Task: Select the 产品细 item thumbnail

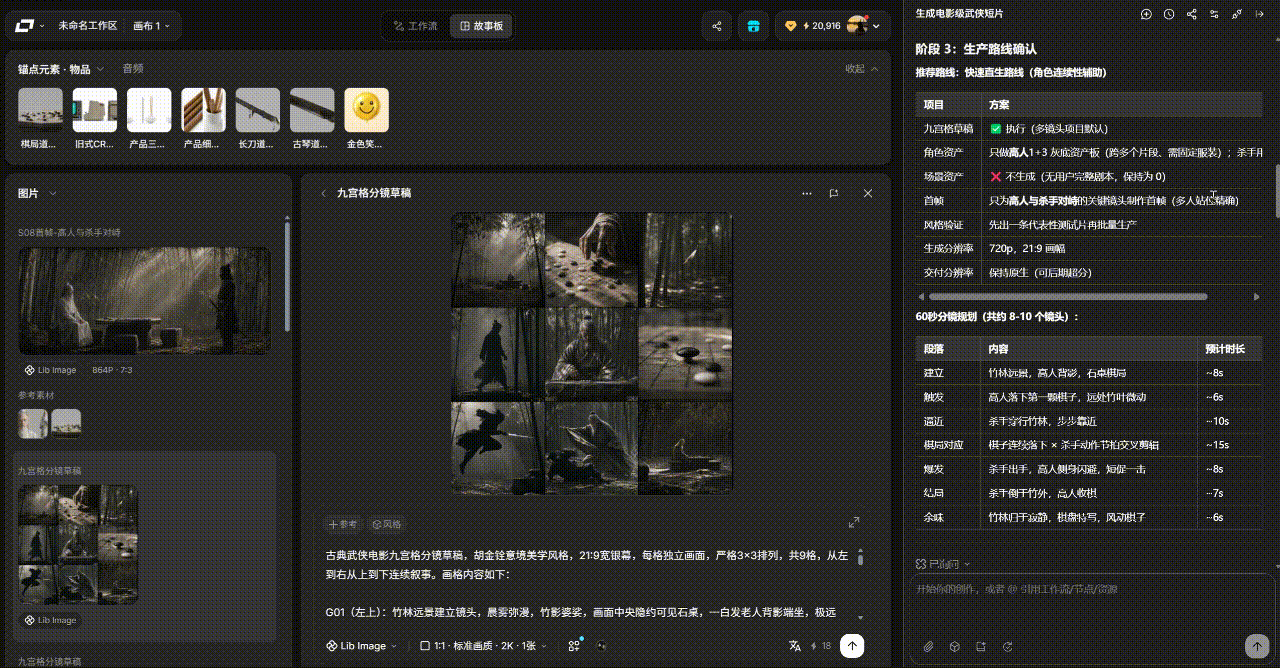Action: (203, 110)
